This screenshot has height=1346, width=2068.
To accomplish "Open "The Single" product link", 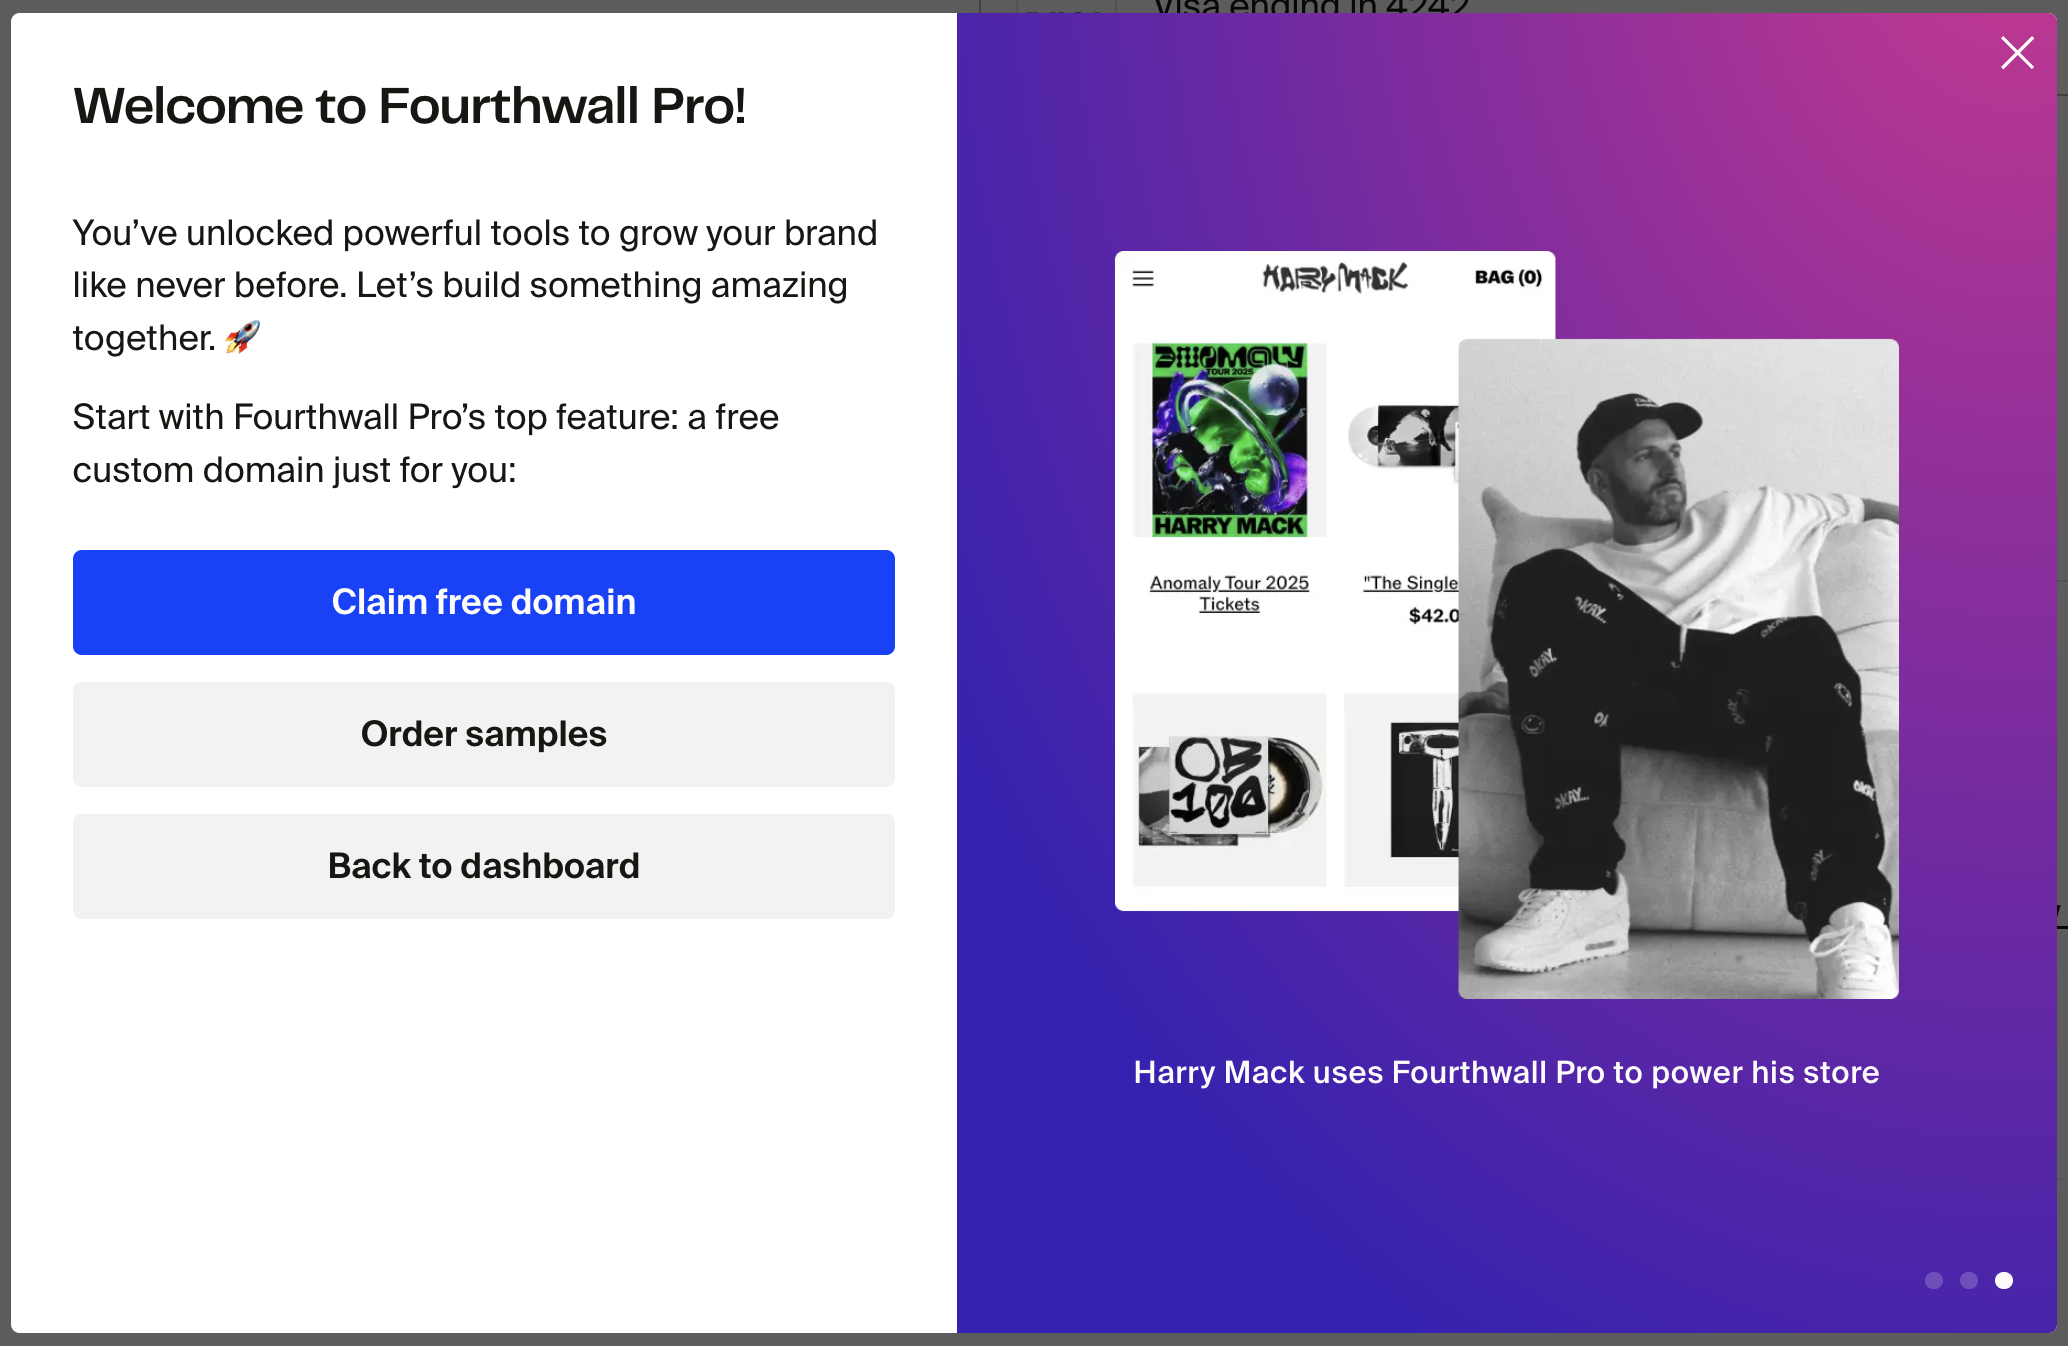I will [x=1410, y=583].
